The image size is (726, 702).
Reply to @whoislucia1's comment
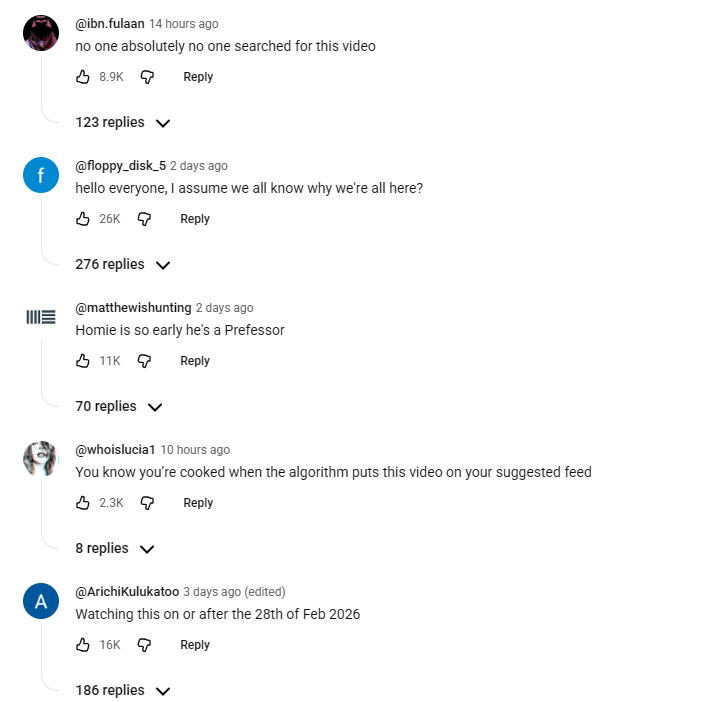pyautogui.click(x=198, y=503)
